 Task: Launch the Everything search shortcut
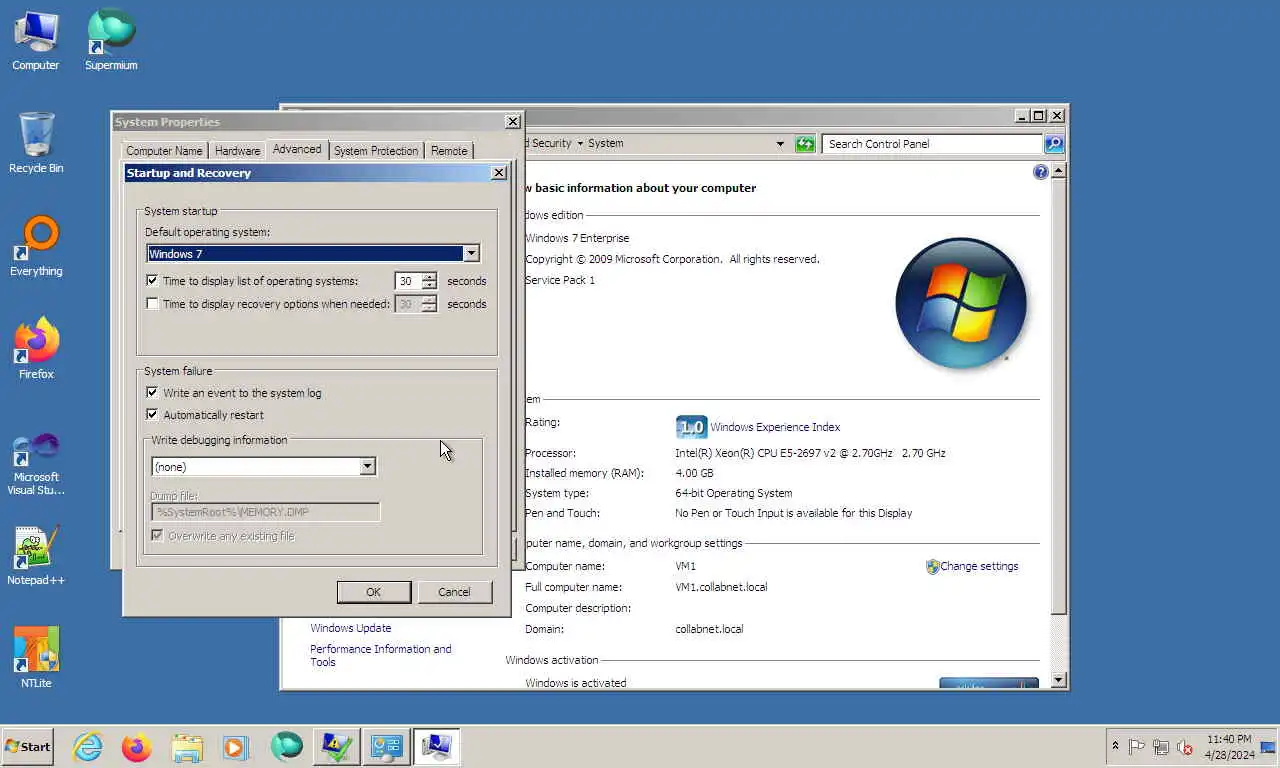point(36,246)
